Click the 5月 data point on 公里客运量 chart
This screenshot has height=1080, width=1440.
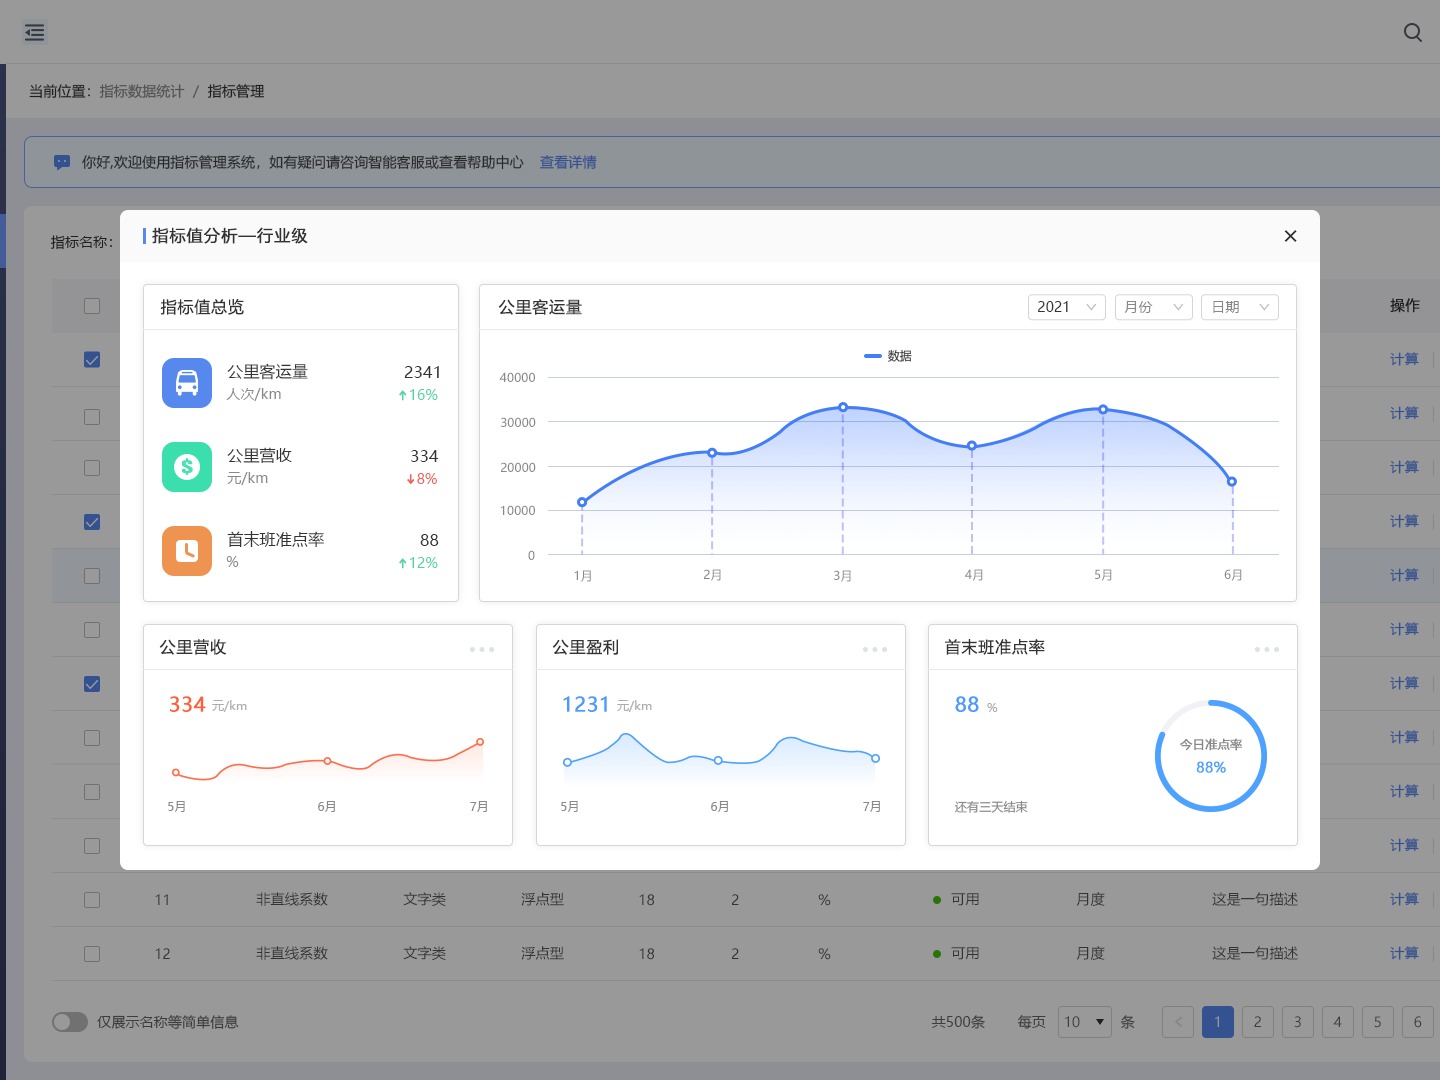pos(1103,409)
